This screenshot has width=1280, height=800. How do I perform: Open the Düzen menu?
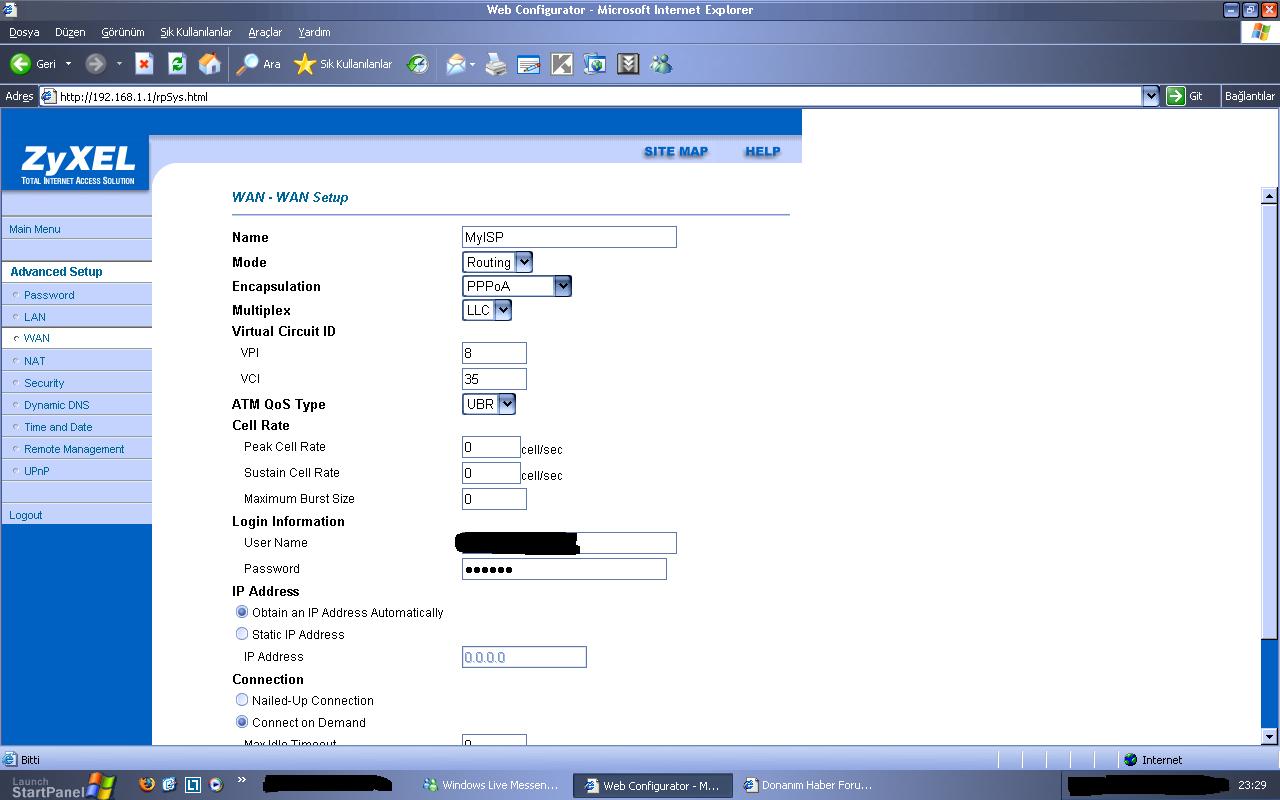[x=70, y=32]
